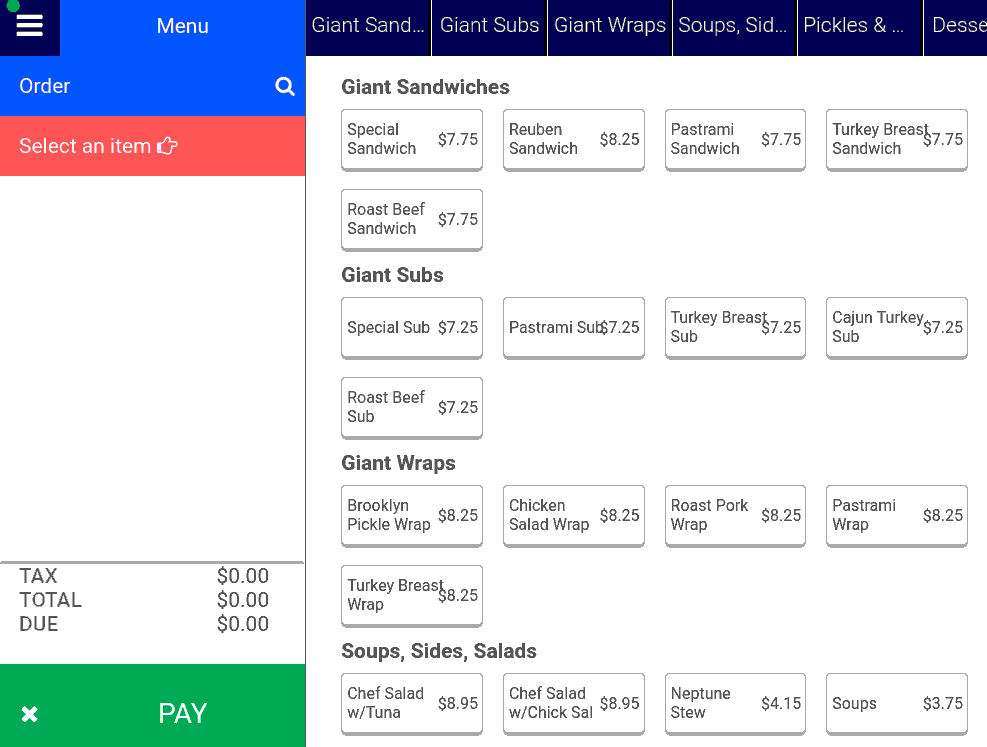Add the Pastrami Sub
Viewport: 987px width, 747px height.
[573, 328]
